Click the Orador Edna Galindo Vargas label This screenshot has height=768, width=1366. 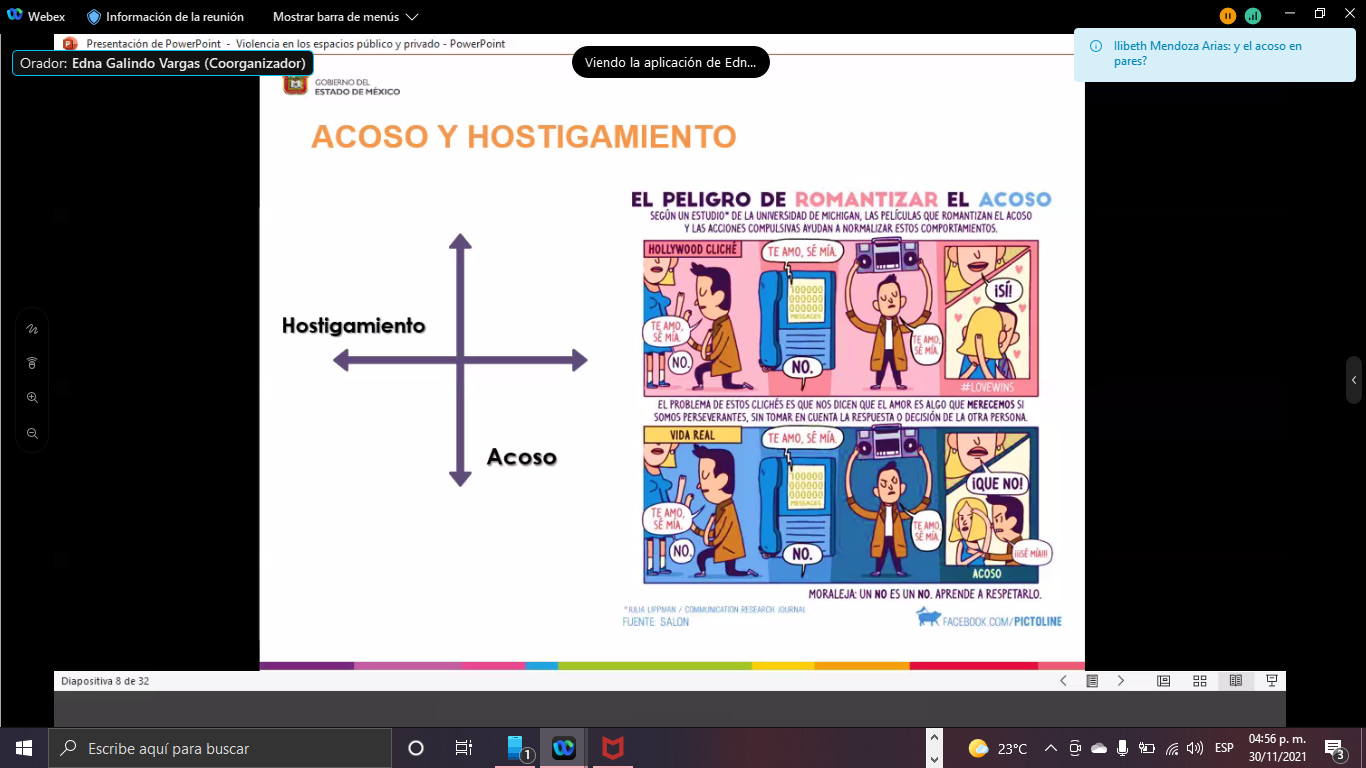click(x=162, y=63)
